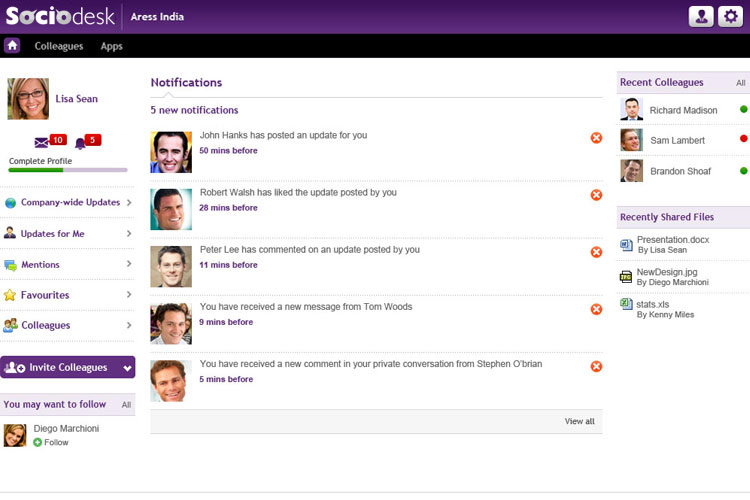Image resolution: width=750 pixels, height=500 pixels.
Task: Open NewDesign.jpg file name
Action: [667, 272]
